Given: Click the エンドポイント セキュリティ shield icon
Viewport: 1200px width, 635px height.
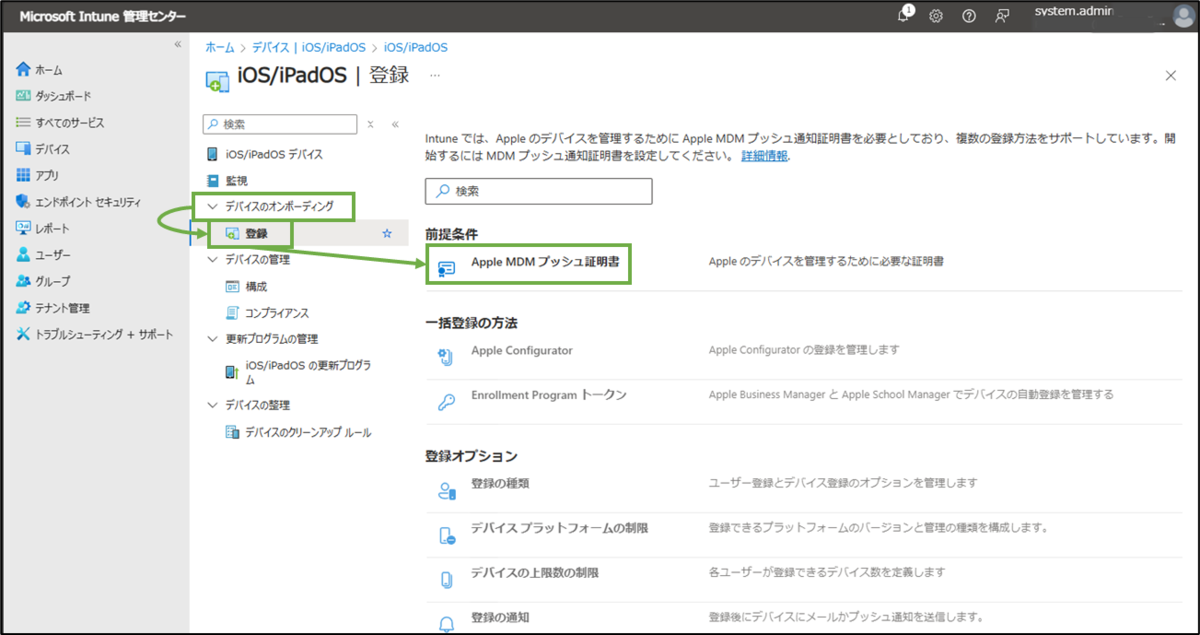Looking at the screenshot, I should (24, 202).
